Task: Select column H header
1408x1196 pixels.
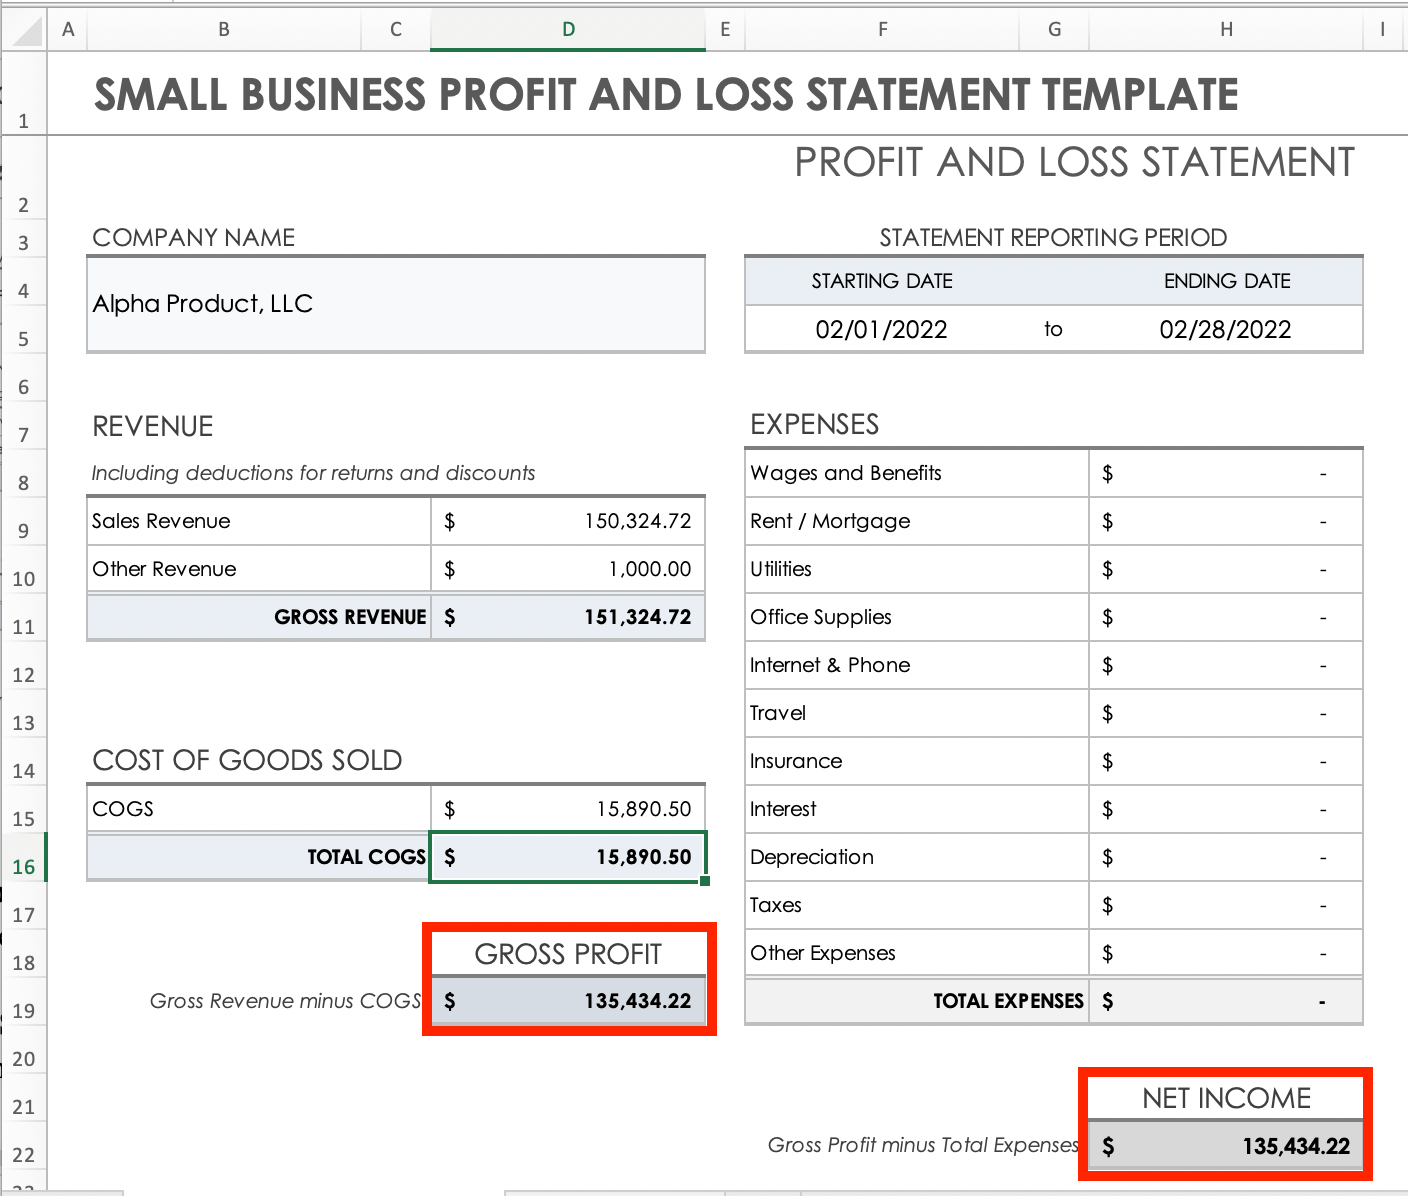Action: 1226,29
